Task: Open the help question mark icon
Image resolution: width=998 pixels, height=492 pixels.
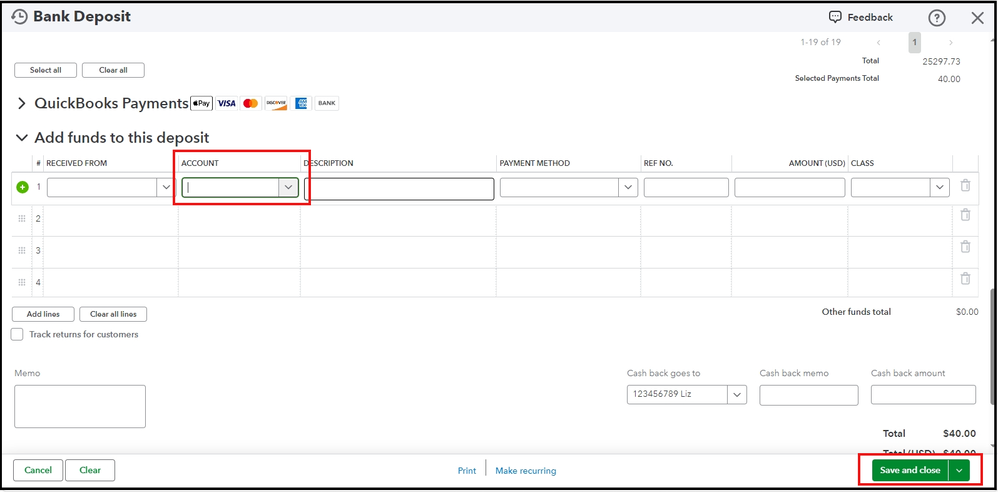Action: [x=936, y=18]
